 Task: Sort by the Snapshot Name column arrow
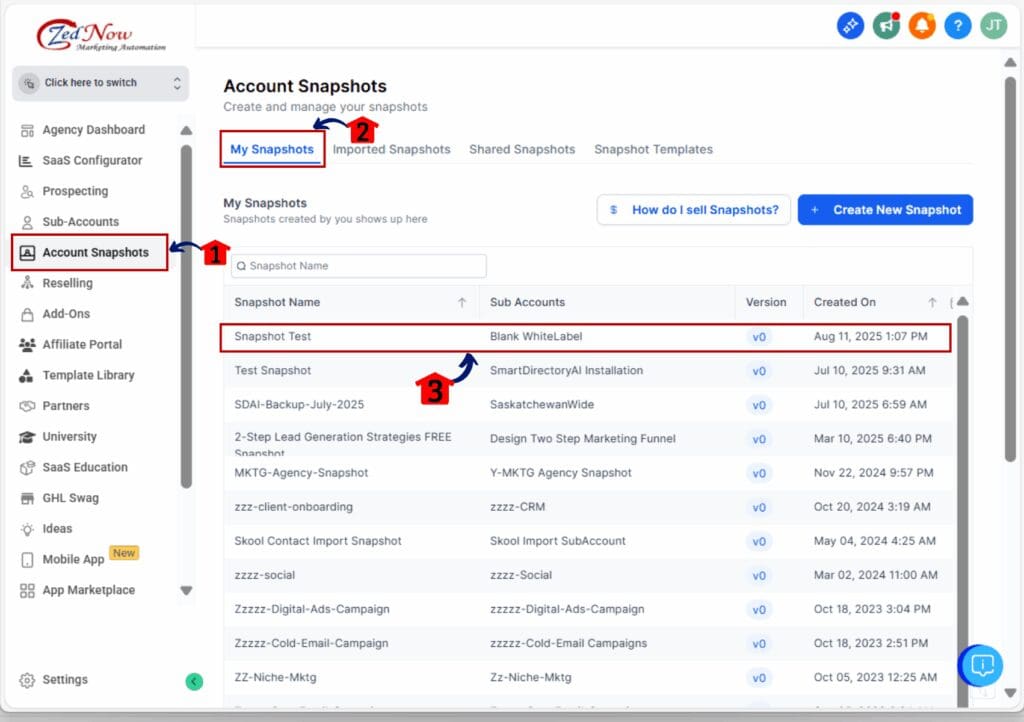pos(460,302)
